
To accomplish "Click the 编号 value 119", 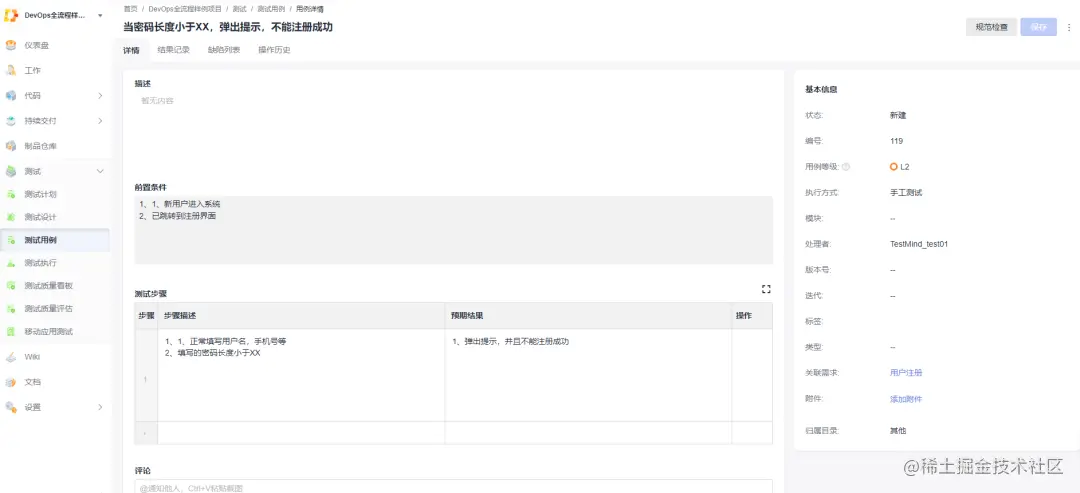I will (x=896, y=140).
